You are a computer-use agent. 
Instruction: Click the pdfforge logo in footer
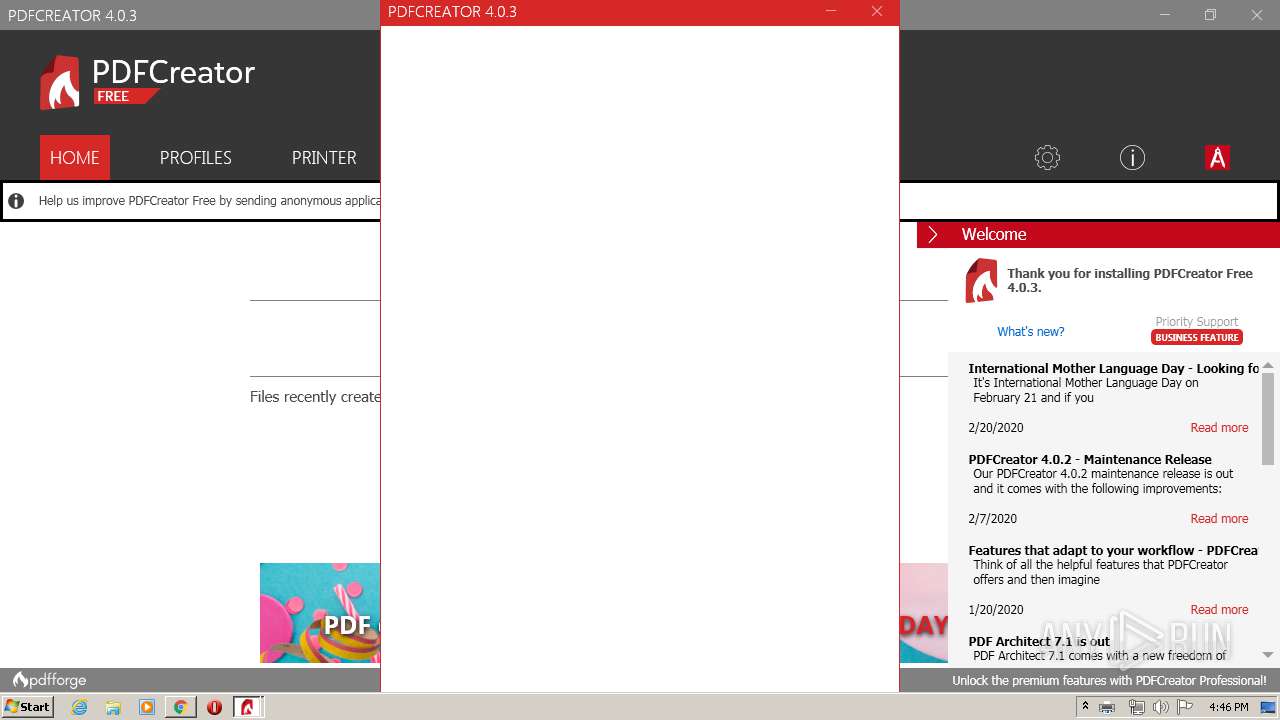pos(49,680)
